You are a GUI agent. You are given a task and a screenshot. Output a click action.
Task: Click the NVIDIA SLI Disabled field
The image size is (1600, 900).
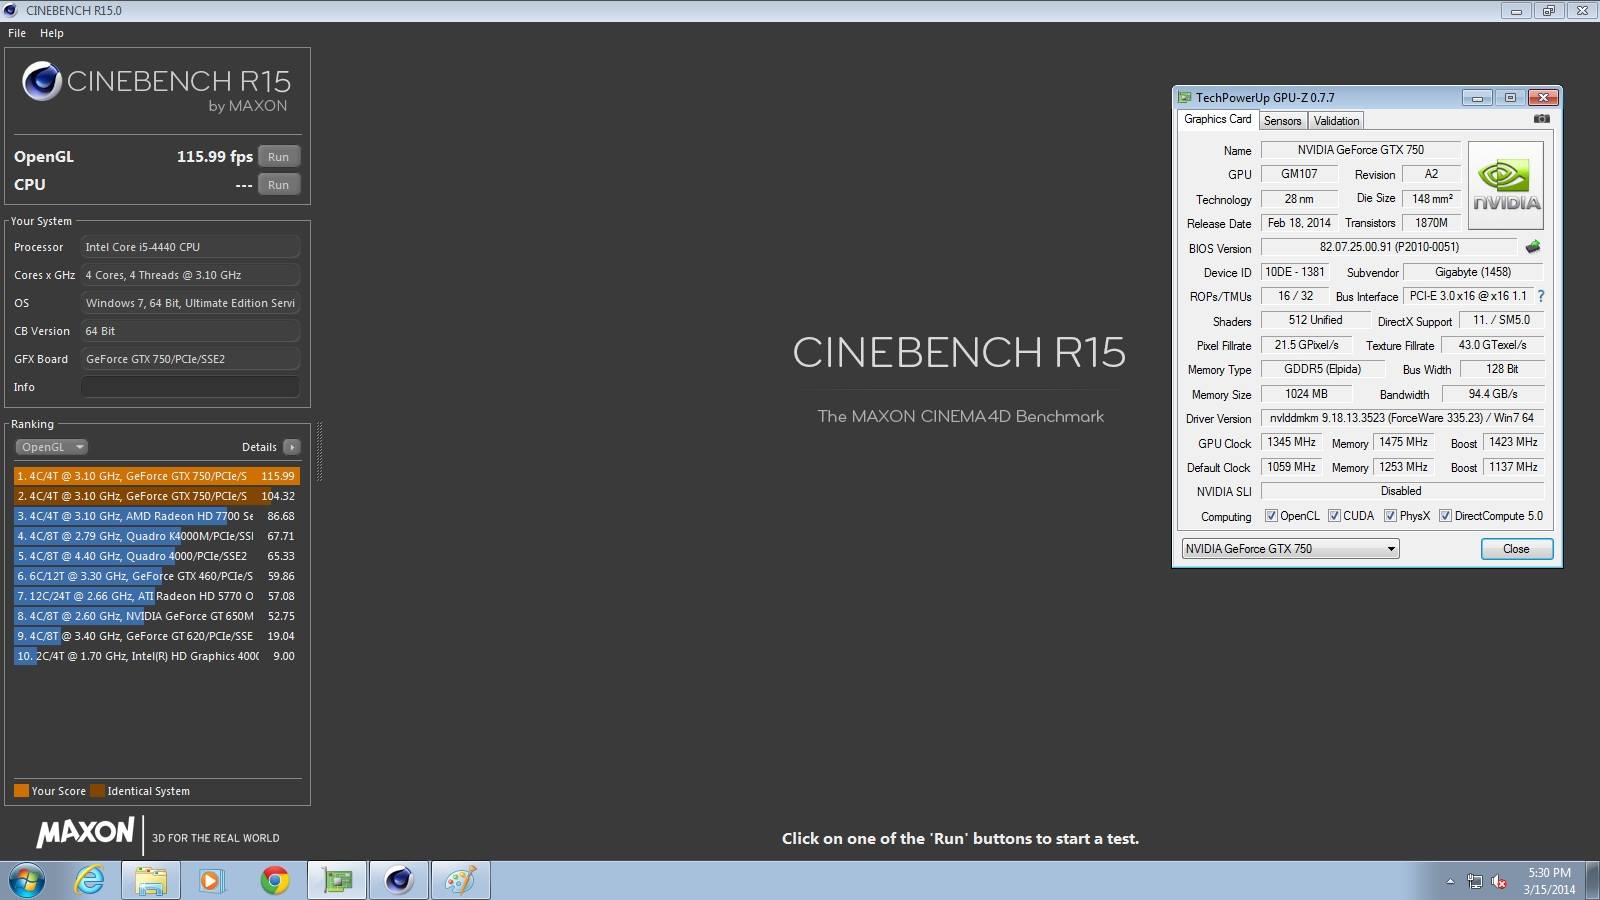coord(1402,491)
